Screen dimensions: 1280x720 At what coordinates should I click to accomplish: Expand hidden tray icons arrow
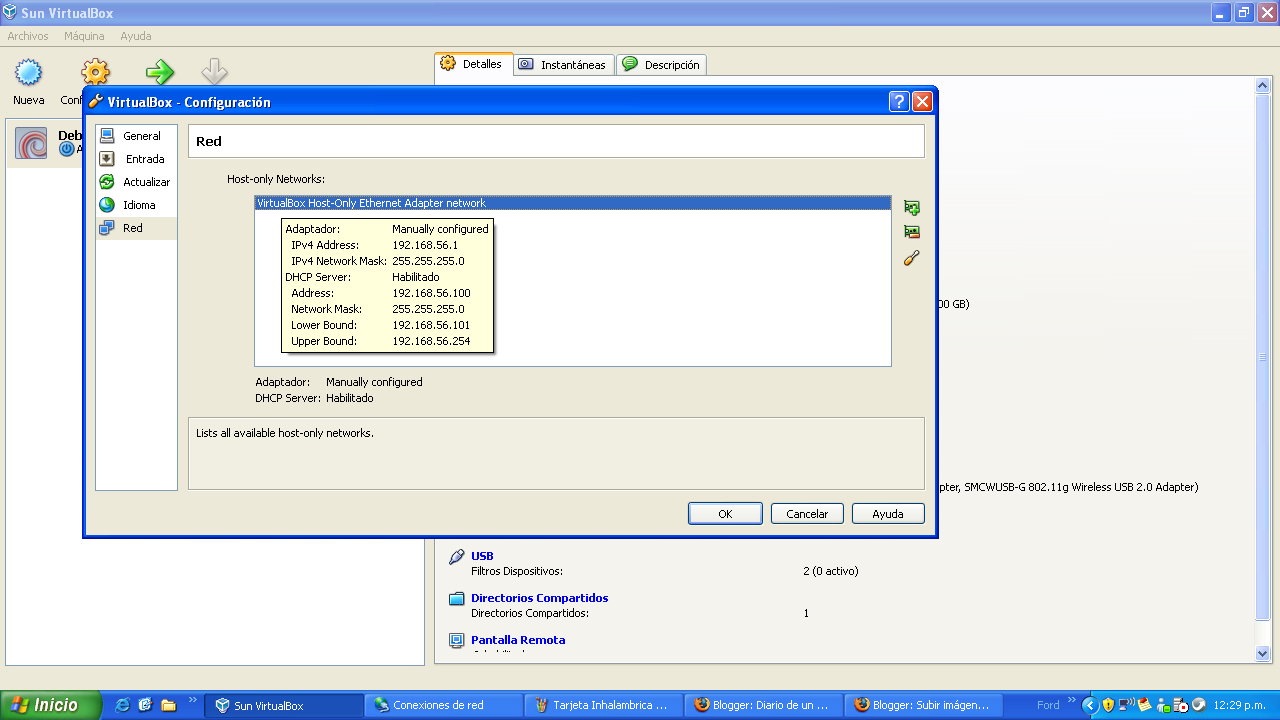(x=1091, y=705)
